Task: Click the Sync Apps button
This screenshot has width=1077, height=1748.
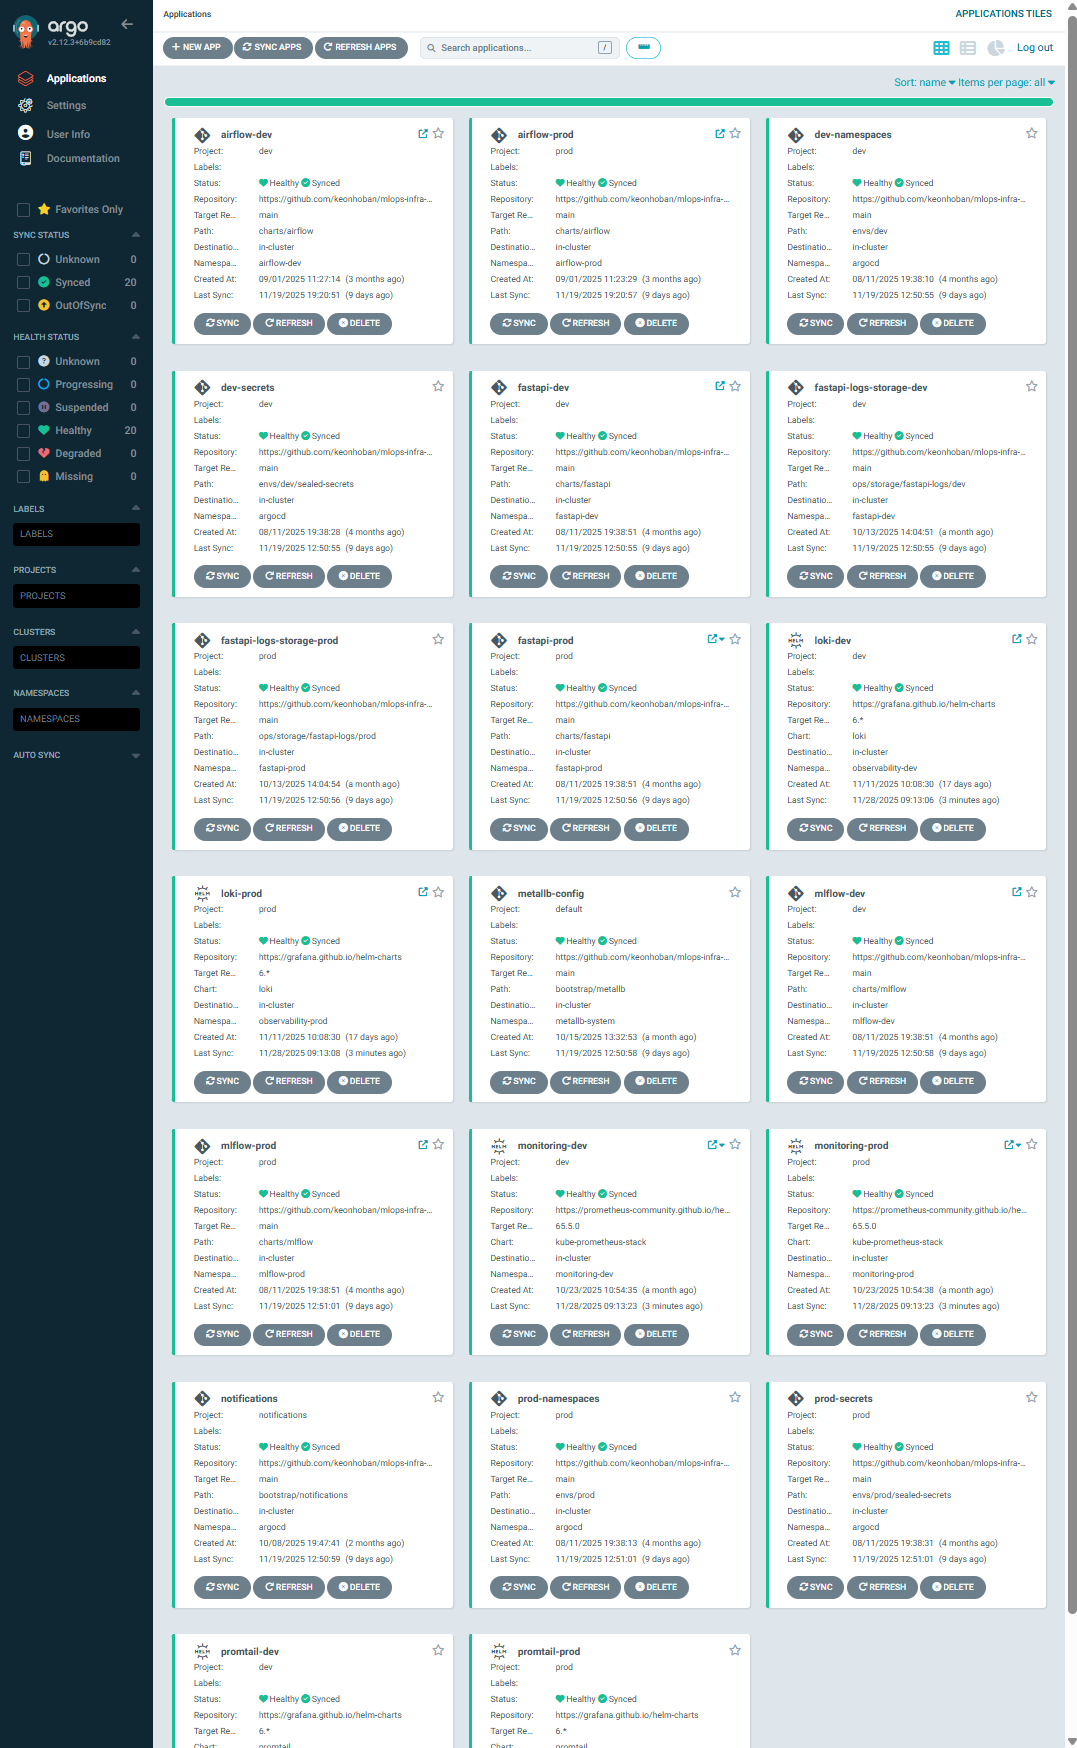Action: [273, 47]
